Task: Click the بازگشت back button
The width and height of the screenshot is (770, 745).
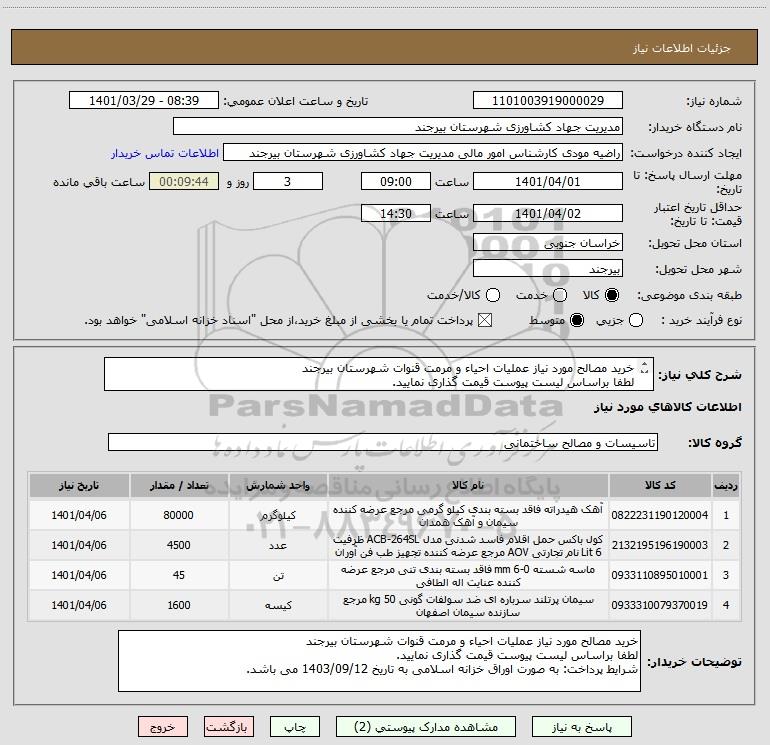Action: pyautogui.click(x=229, y=727)
